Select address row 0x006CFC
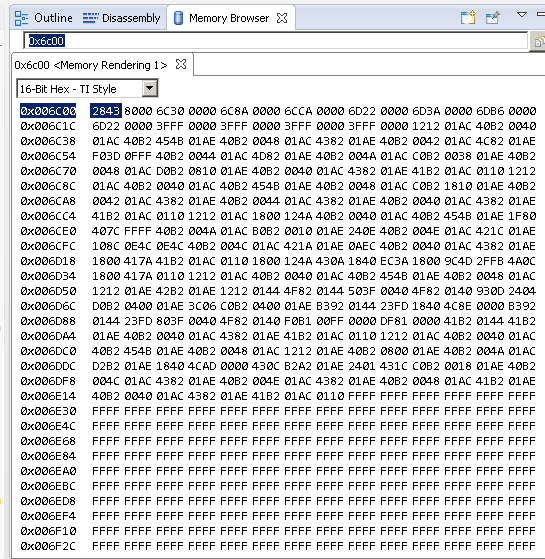The width and height of the screenshot is (545, 559). [x=48, y=246]
